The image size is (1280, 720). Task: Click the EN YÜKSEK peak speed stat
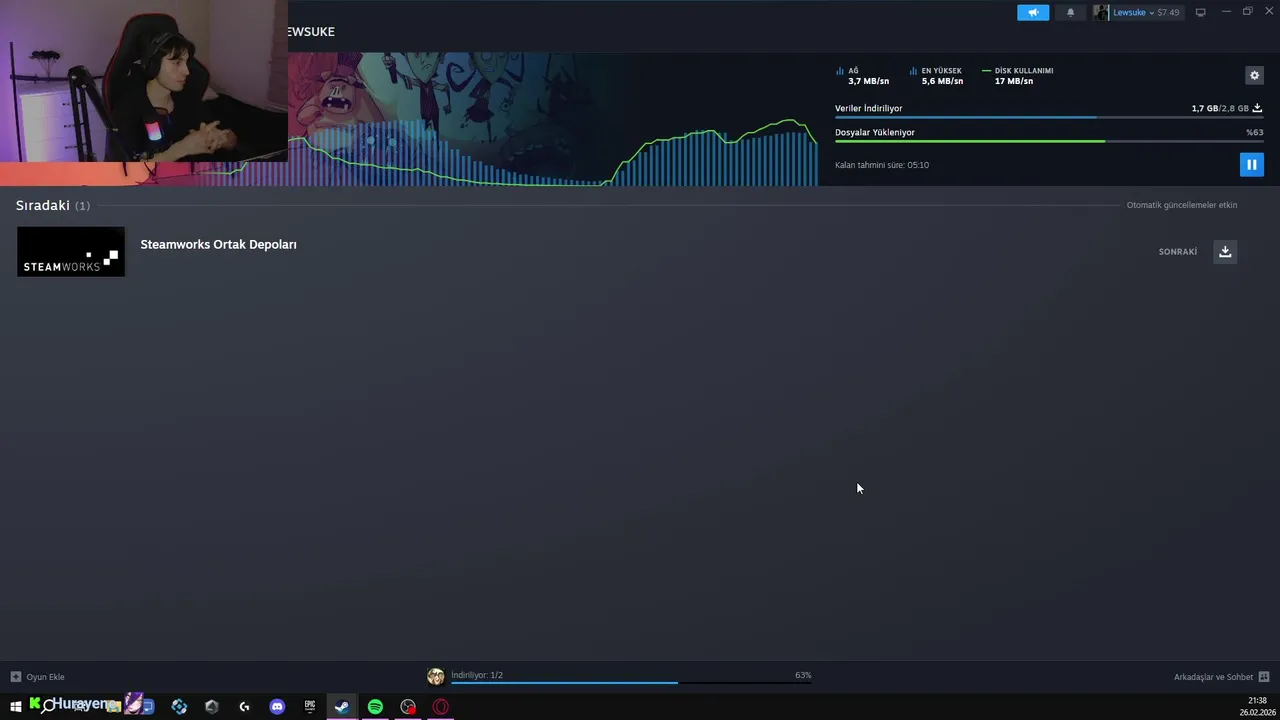[x=937, y=76]
